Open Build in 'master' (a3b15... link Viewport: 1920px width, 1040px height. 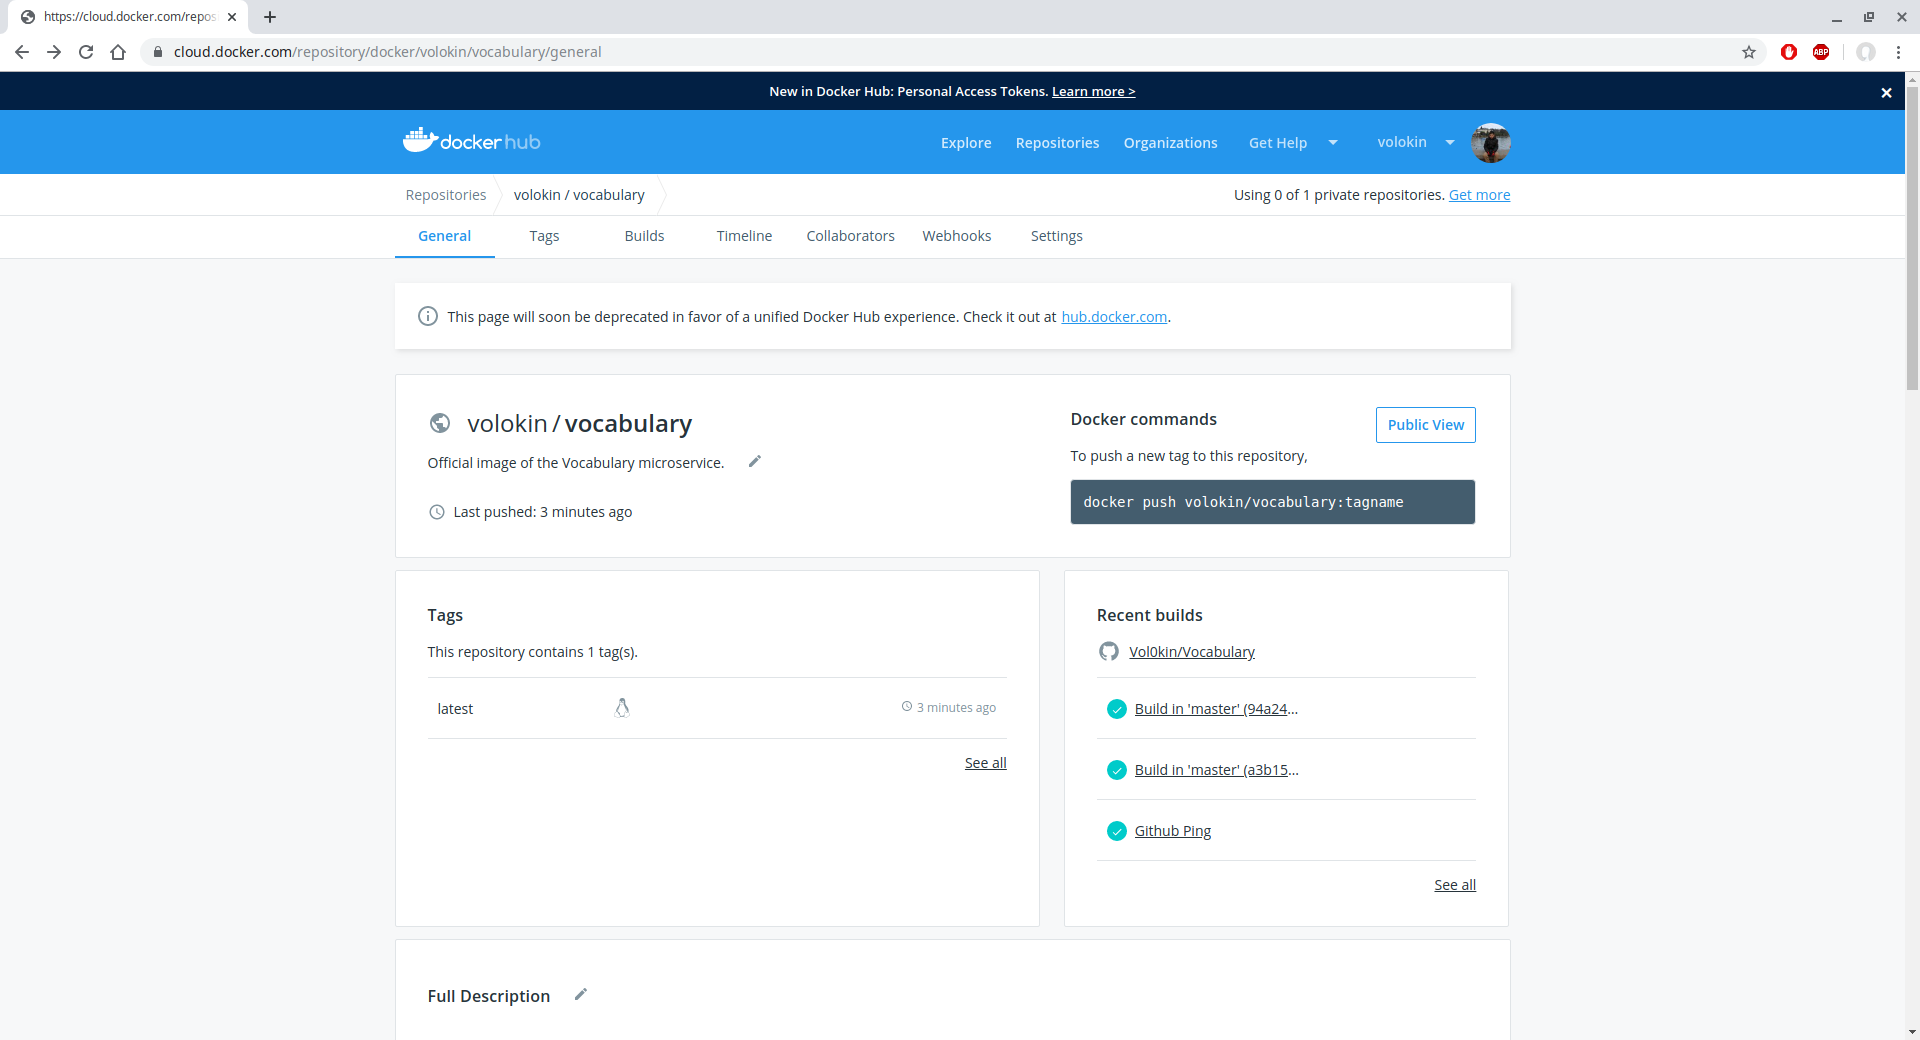1216,770
